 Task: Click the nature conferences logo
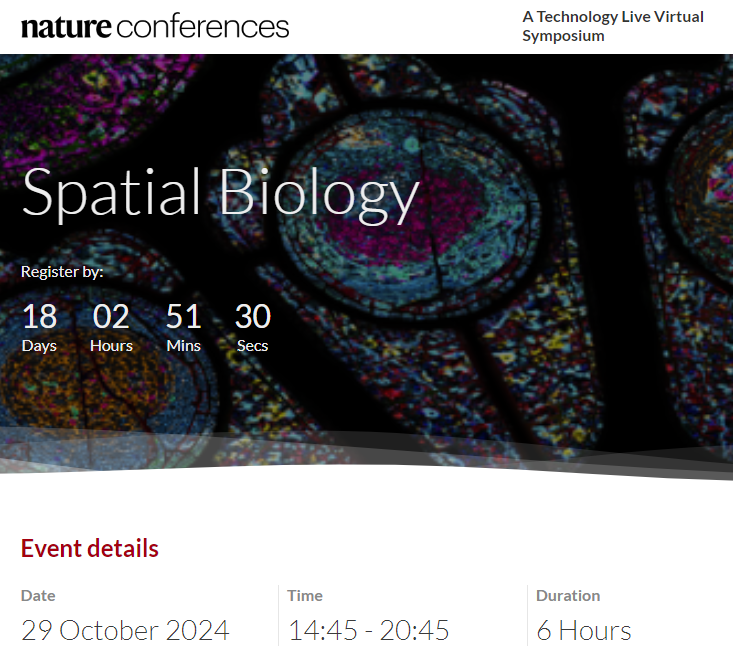pyautogui.click(x=155, y=26)
